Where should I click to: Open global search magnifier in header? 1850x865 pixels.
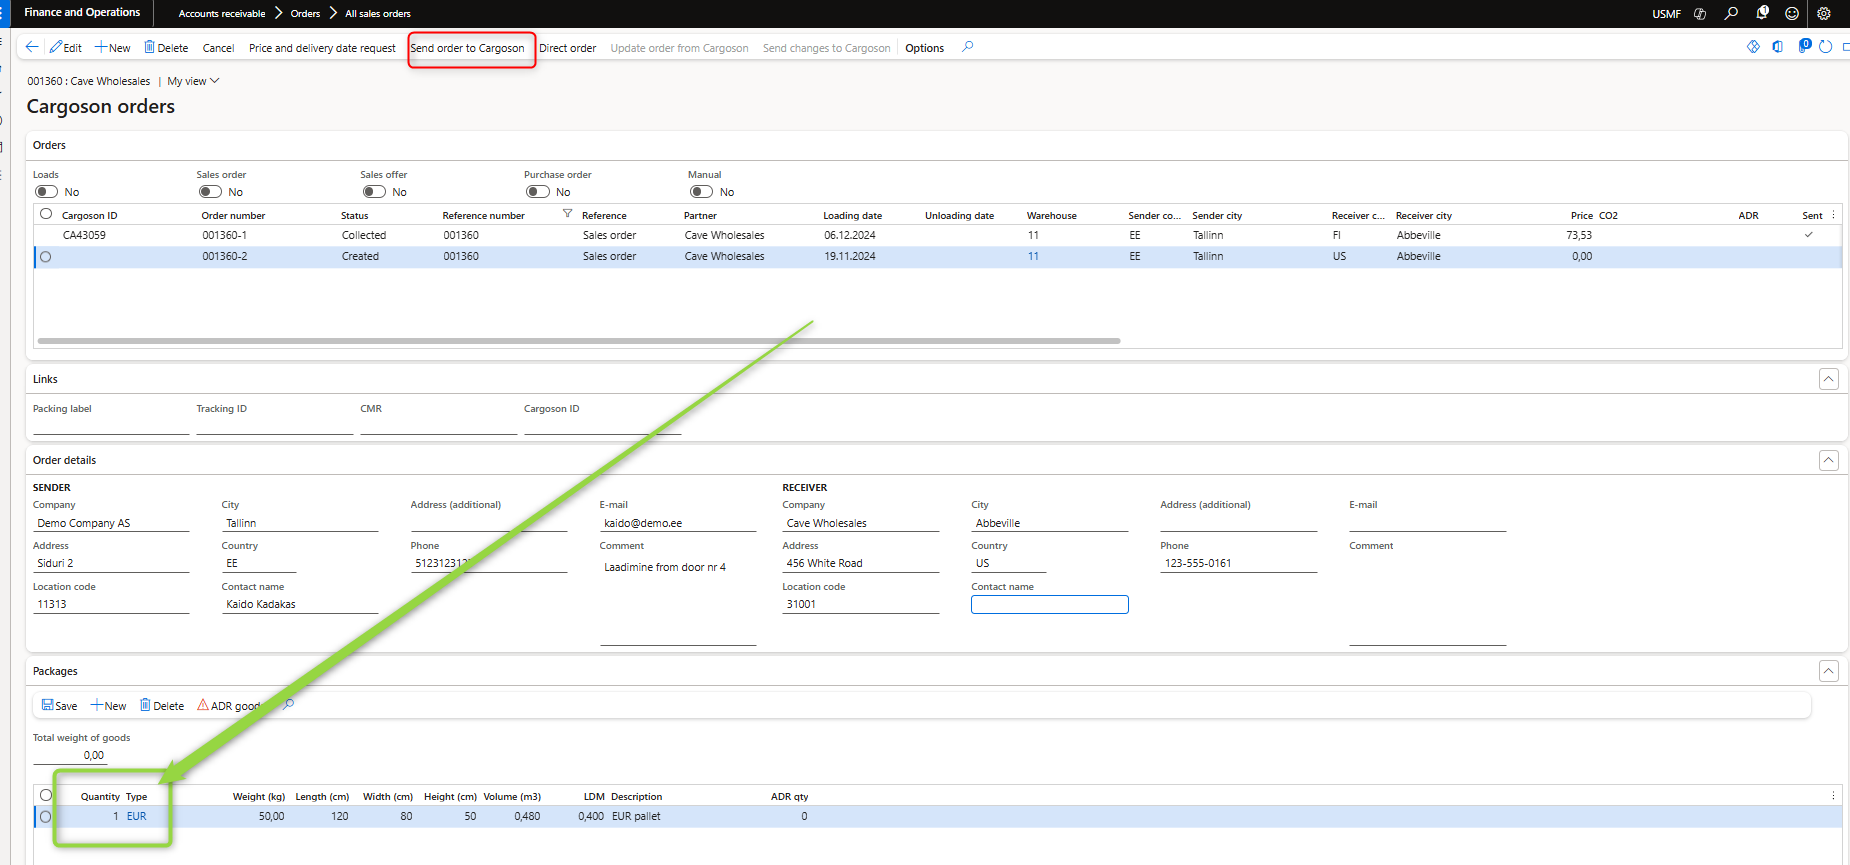coord(1731,14)
